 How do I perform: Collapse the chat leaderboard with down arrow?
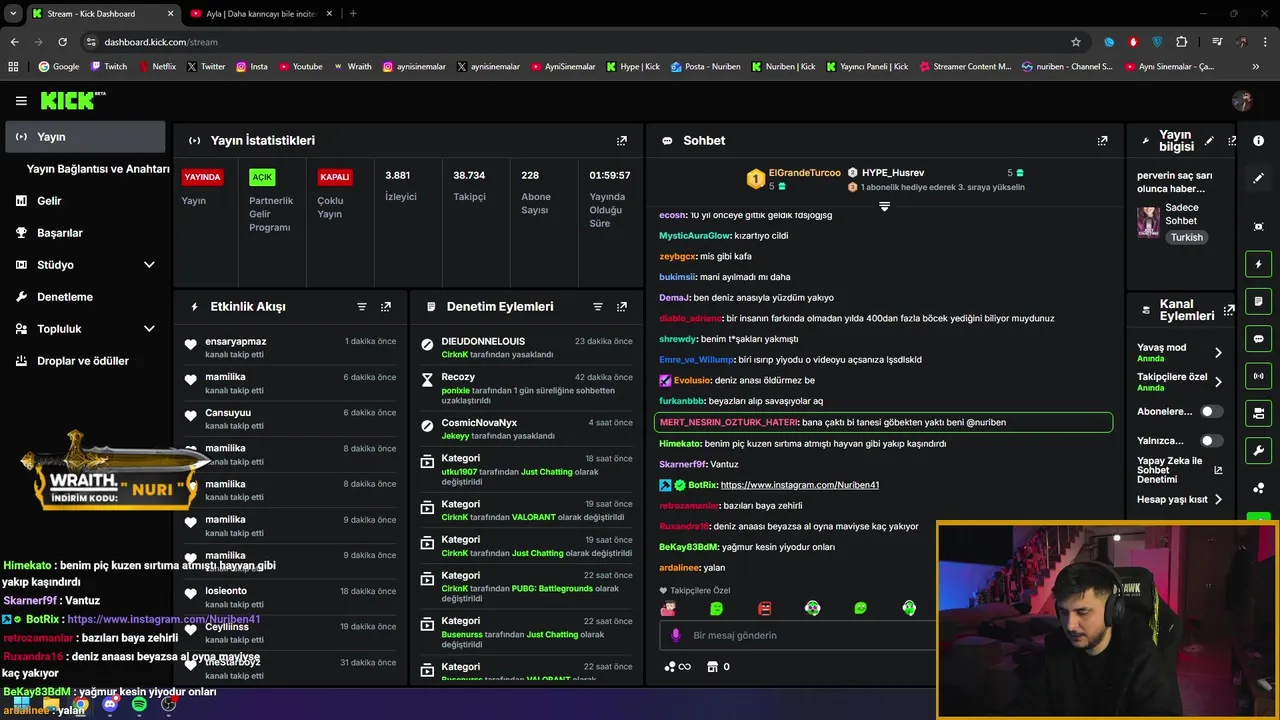click(x=884, y=206)
